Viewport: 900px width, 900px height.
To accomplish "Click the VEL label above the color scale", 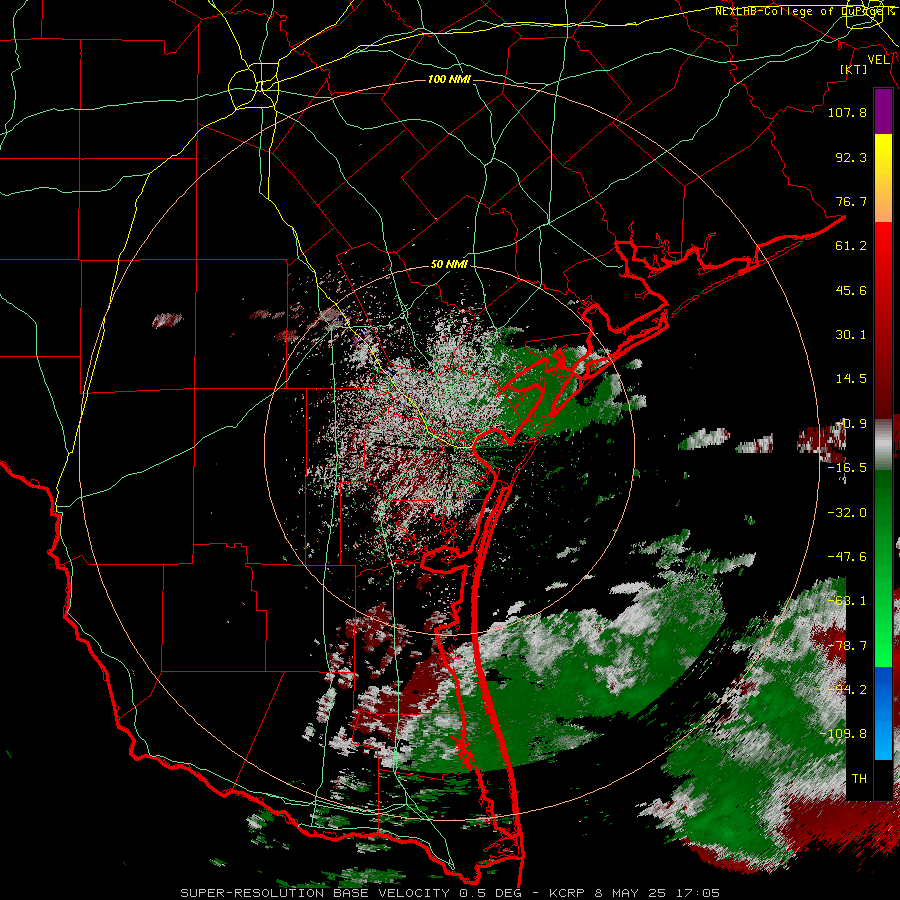I will 878,60.
